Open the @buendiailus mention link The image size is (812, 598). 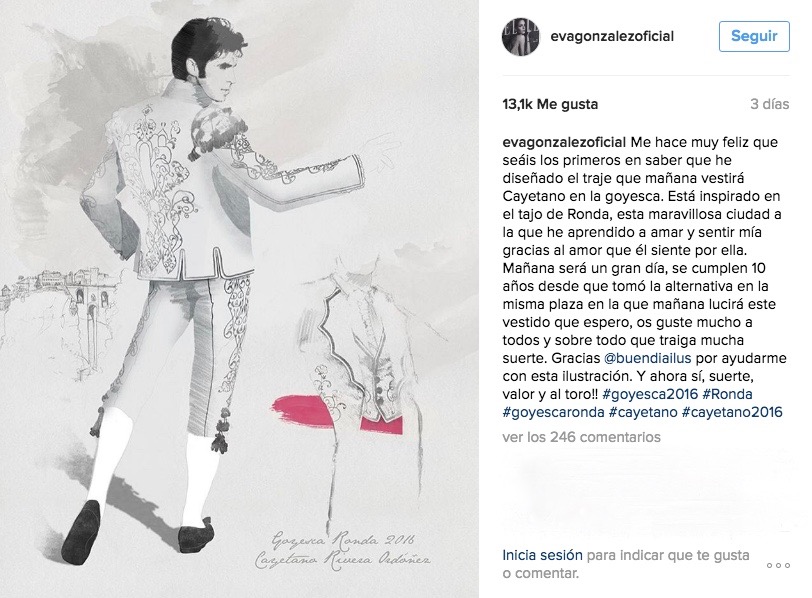(647, 358)
